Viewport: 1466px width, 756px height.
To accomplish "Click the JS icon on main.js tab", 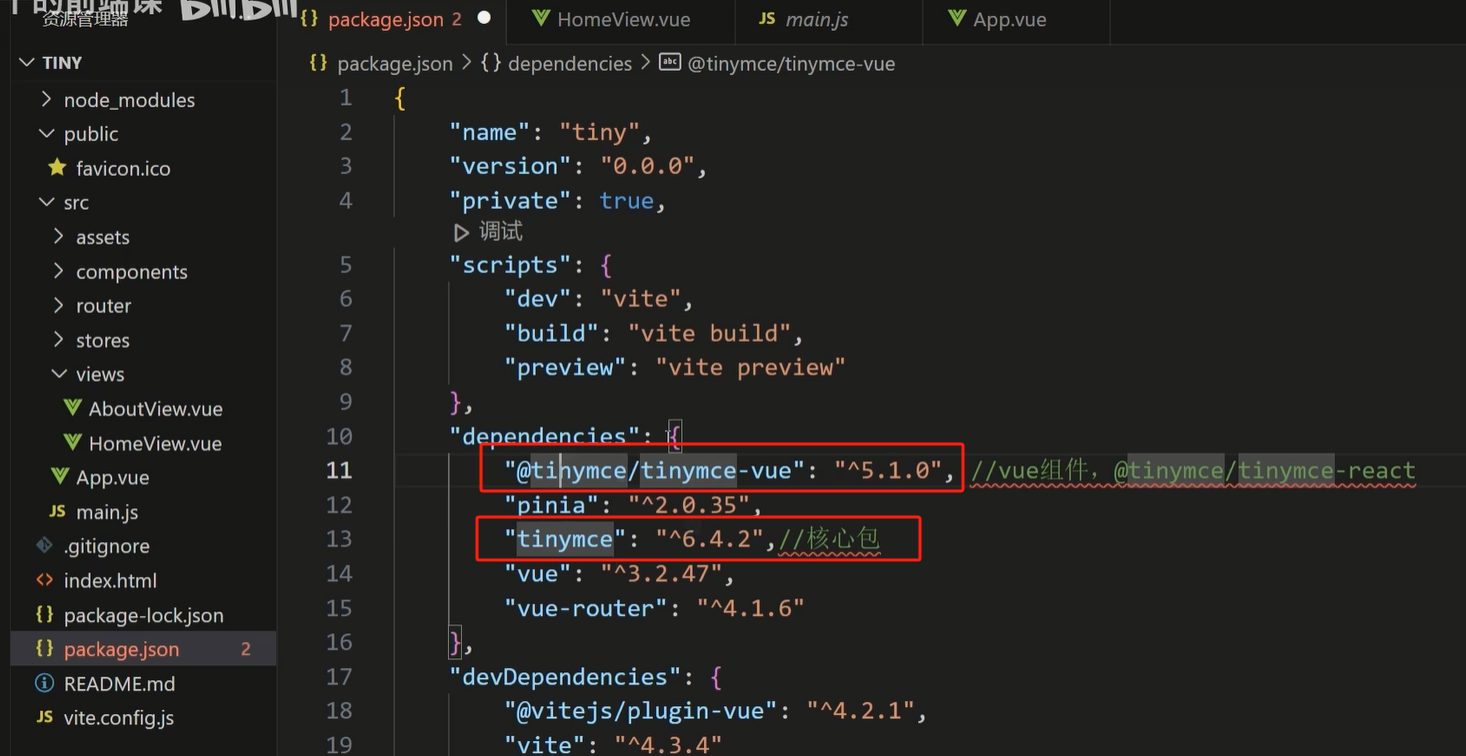I will (x=767, y=19).
